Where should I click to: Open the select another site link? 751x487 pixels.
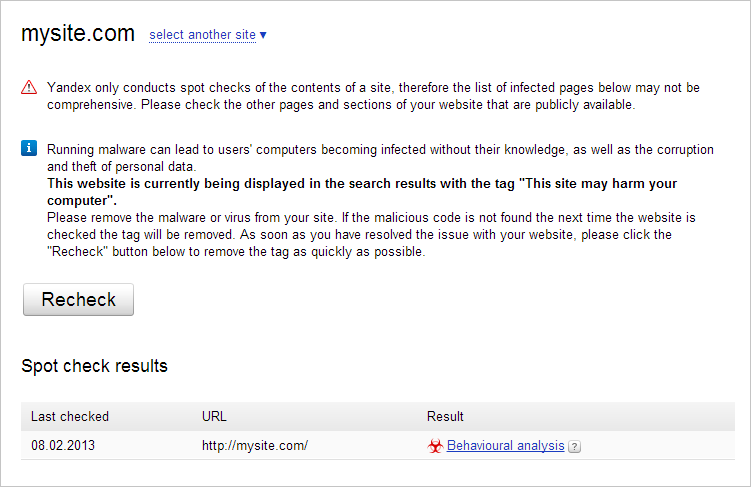202,35
